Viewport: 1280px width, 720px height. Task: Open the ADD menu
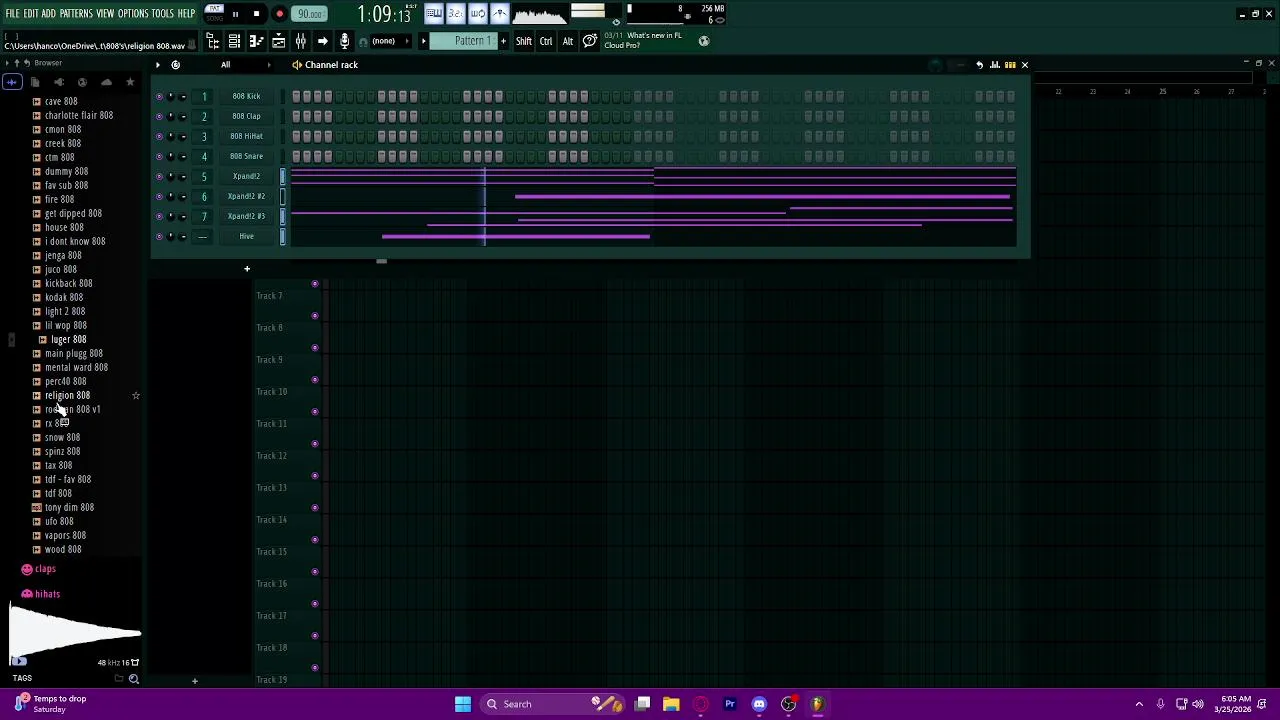48,13
